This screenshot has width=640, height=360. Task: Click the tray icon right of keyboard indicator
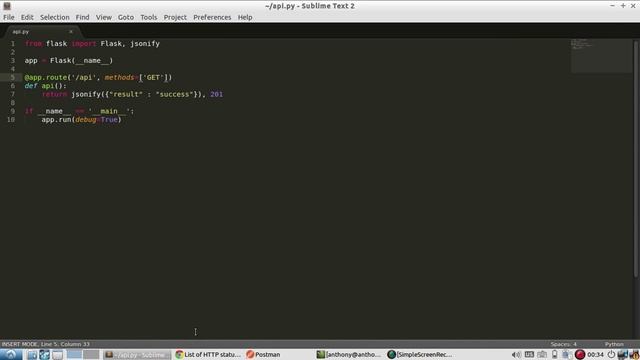pyautogui.click(x=542, y=355)
